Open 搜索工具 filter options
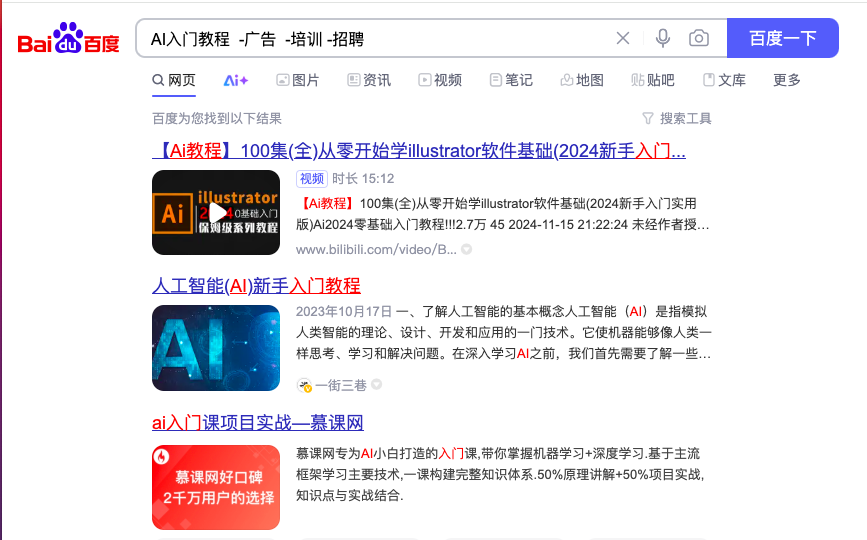Image resolution: width=867 pixels, height=540 pixels. (x=677, y=118)
